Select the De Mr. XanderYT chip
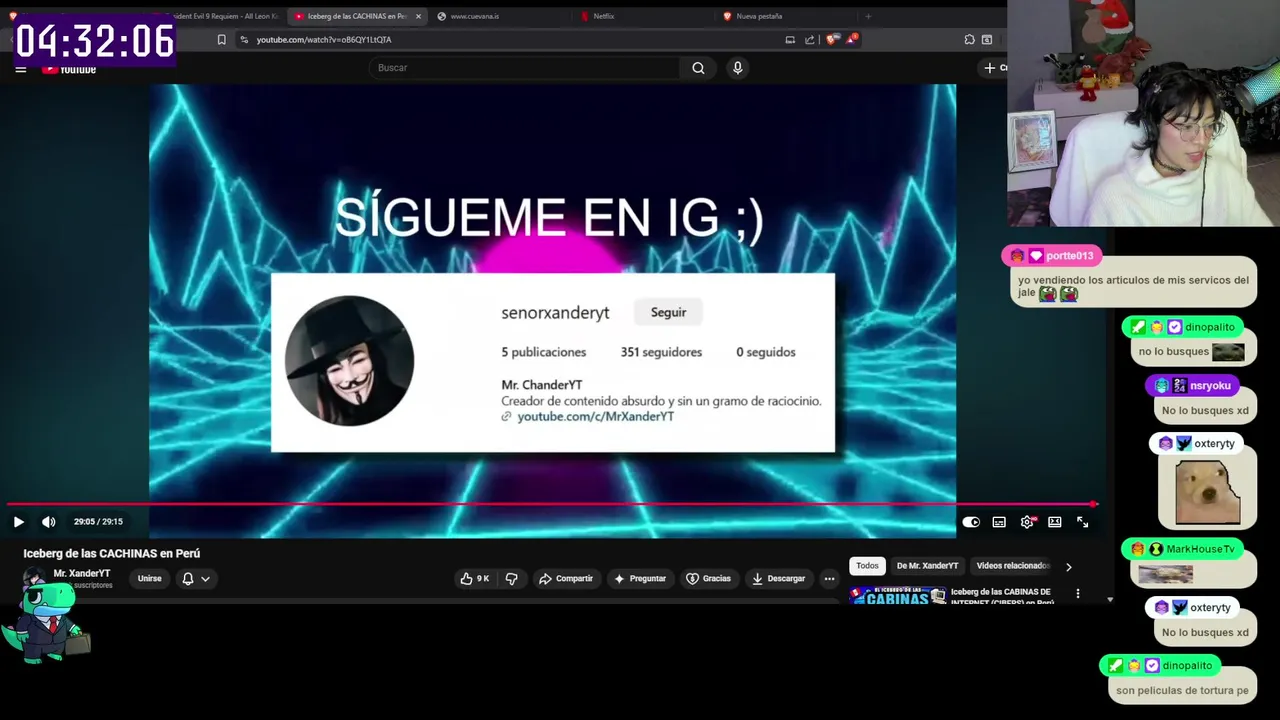1280x720 pixels. 927,566
